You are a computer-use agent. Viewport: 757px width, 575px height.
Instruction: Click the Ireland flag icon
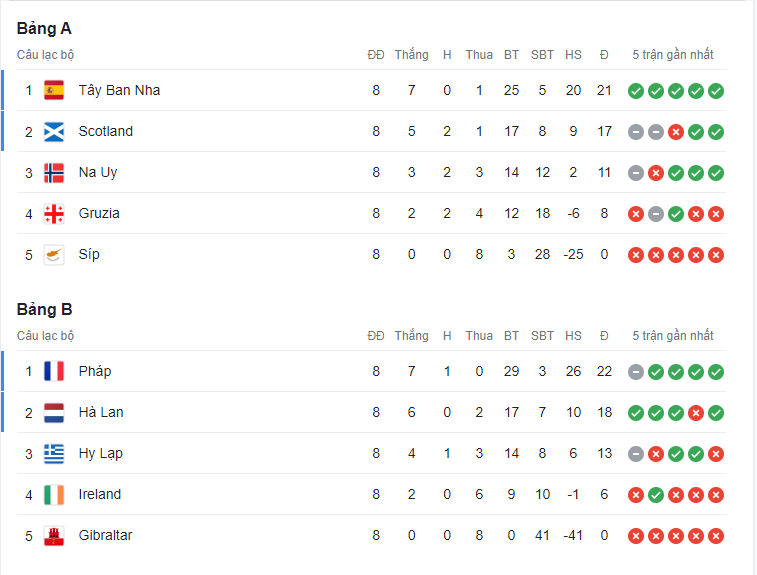54,494
